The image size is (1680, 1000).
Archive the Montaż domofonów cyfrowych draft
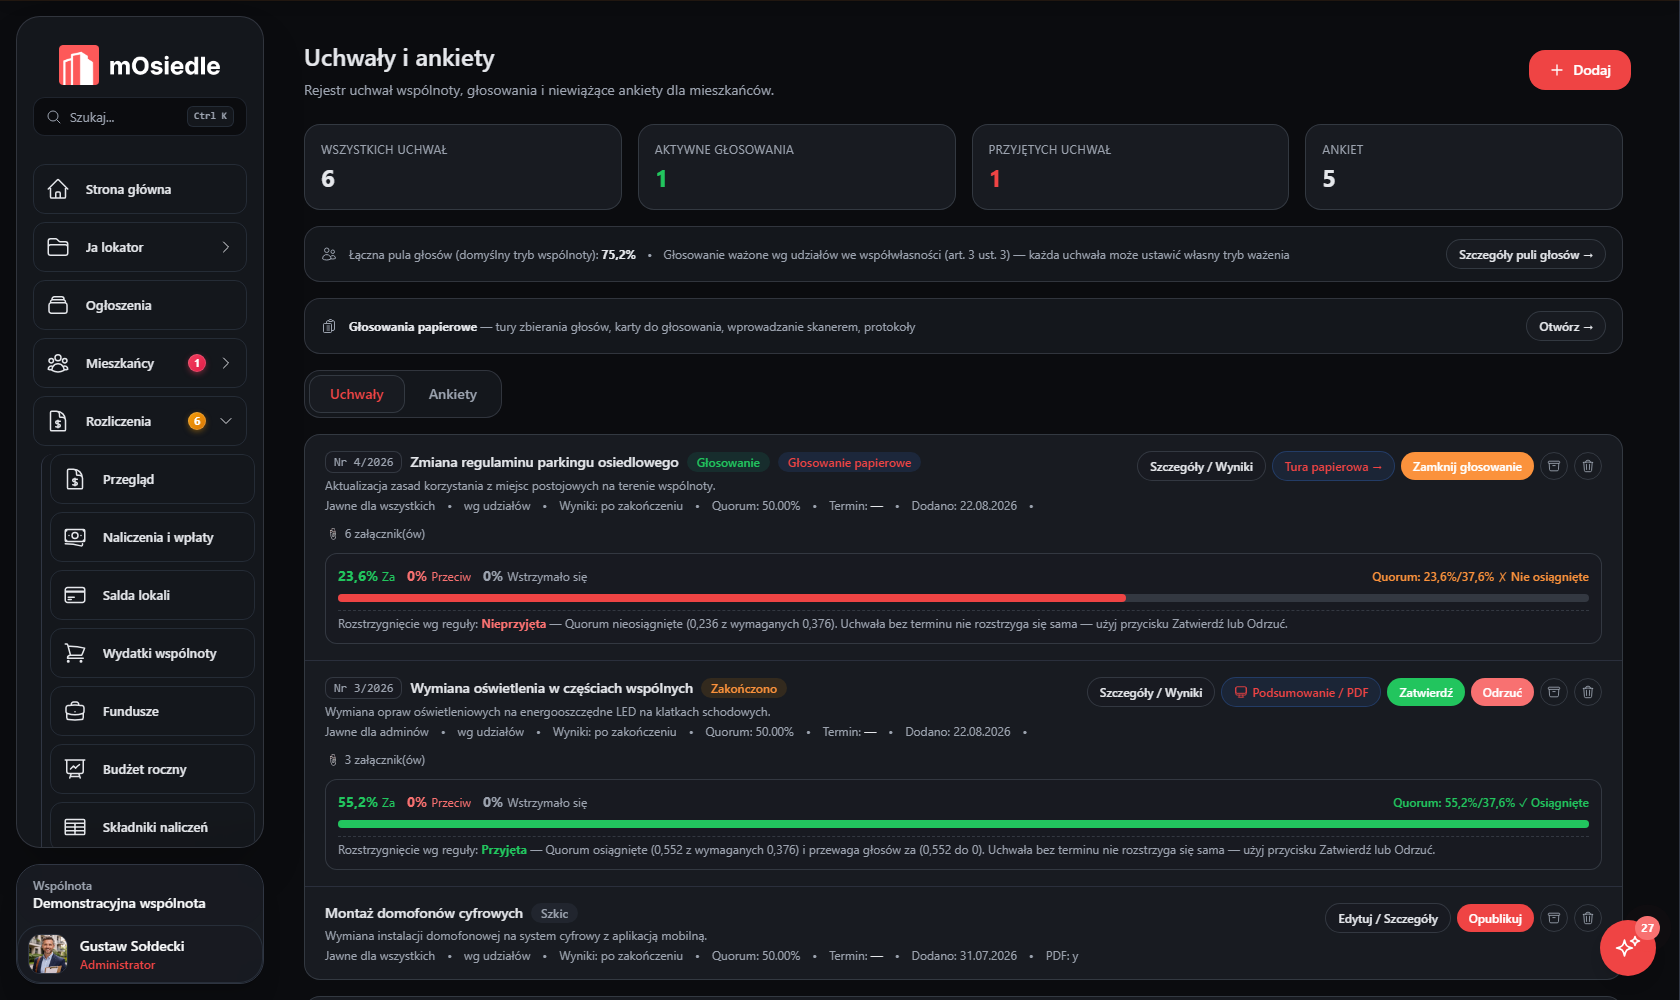click(x=1554, y=918)
